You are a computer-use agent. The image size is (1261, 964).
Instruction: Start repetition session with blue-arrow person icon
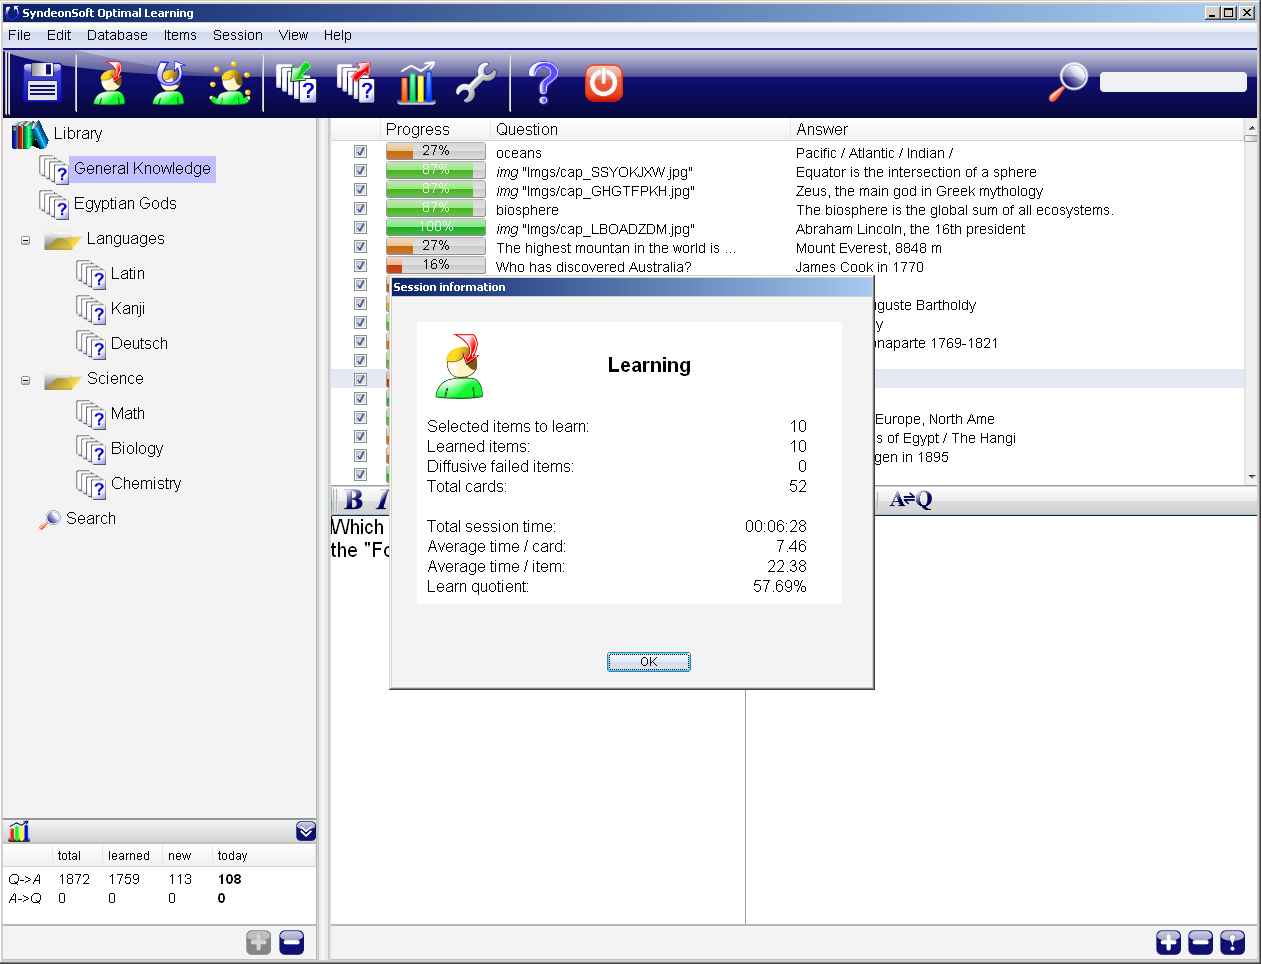[169, 83]
